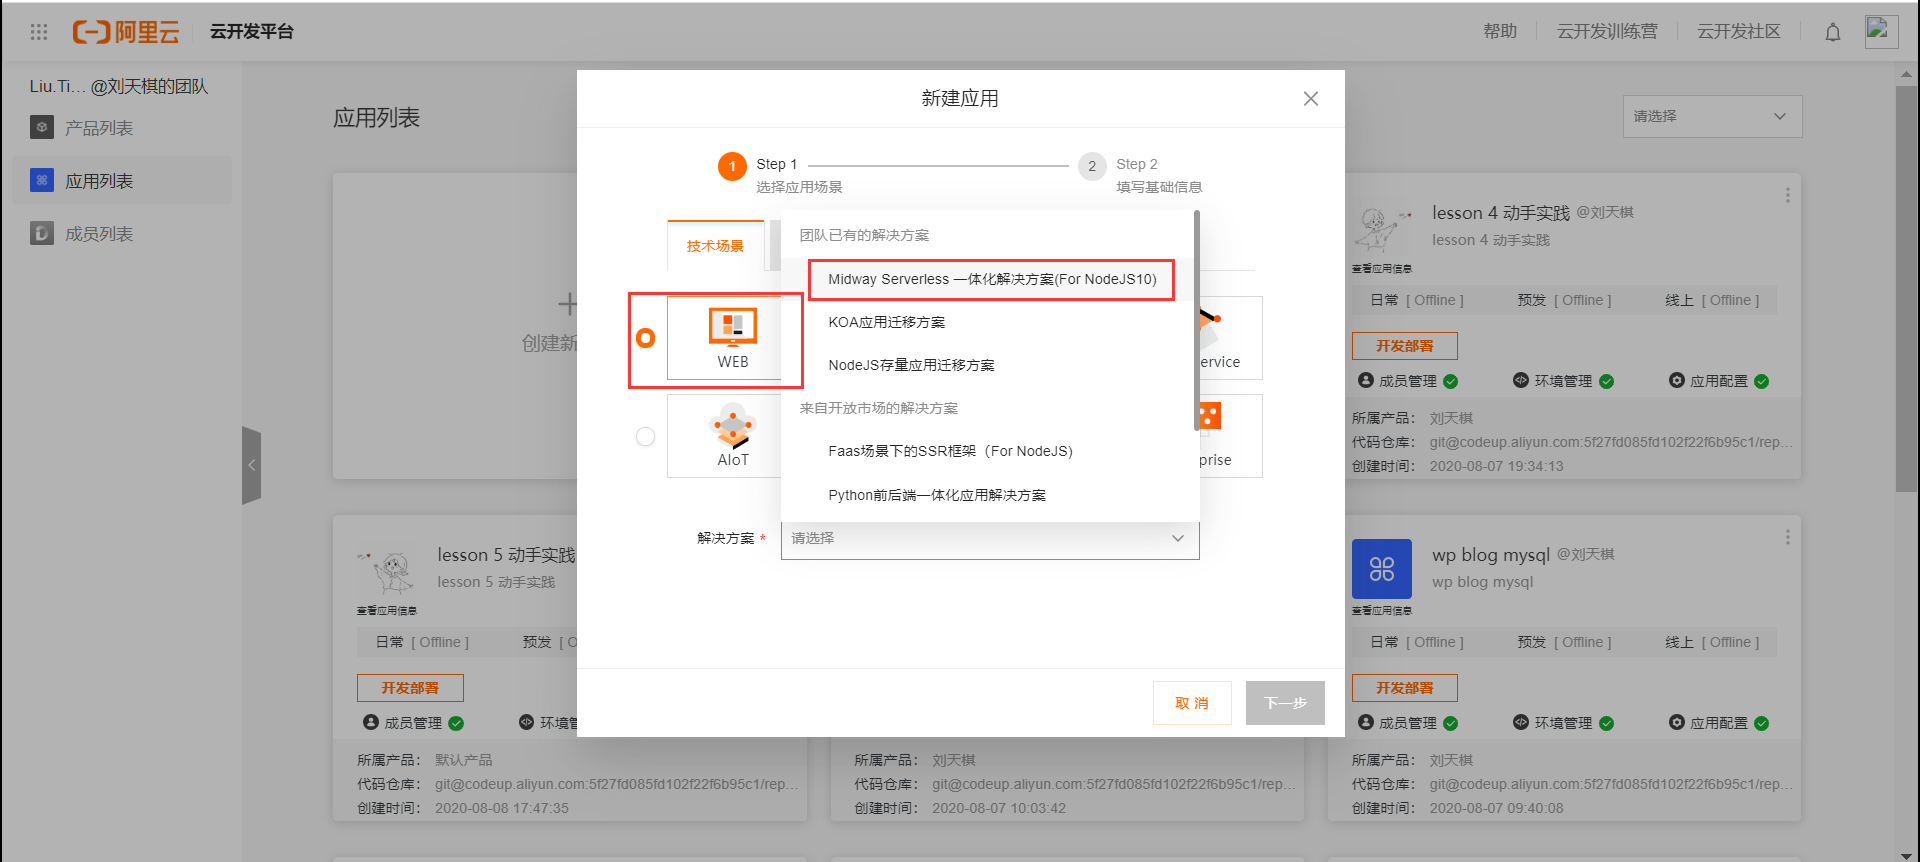Image resolution: width=1920 pixels, height=862 pixels.
Task: Open 成员管理 on wp blog mysql card
Action: pos(1408,723)
